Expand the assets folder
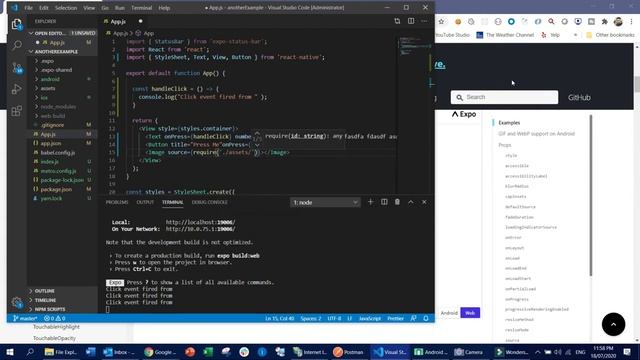The height and width of the screenshot is (360, 640). (48, 88)
